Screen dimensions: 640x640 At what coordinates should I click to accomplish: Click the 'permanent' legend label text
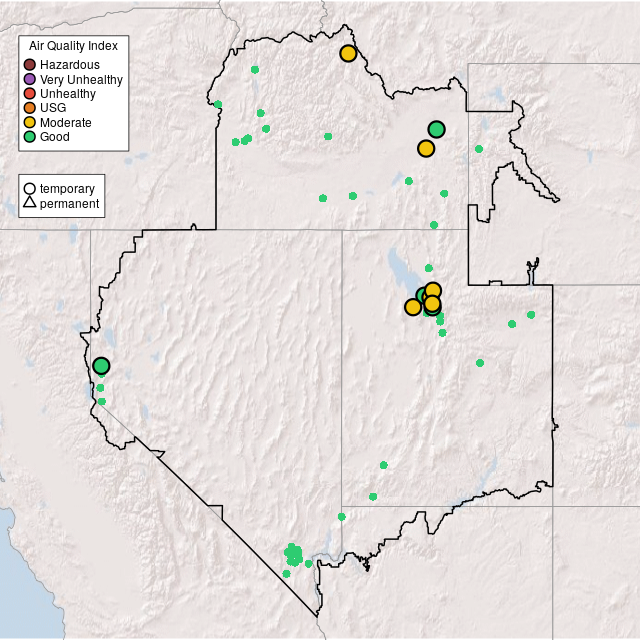69,204
